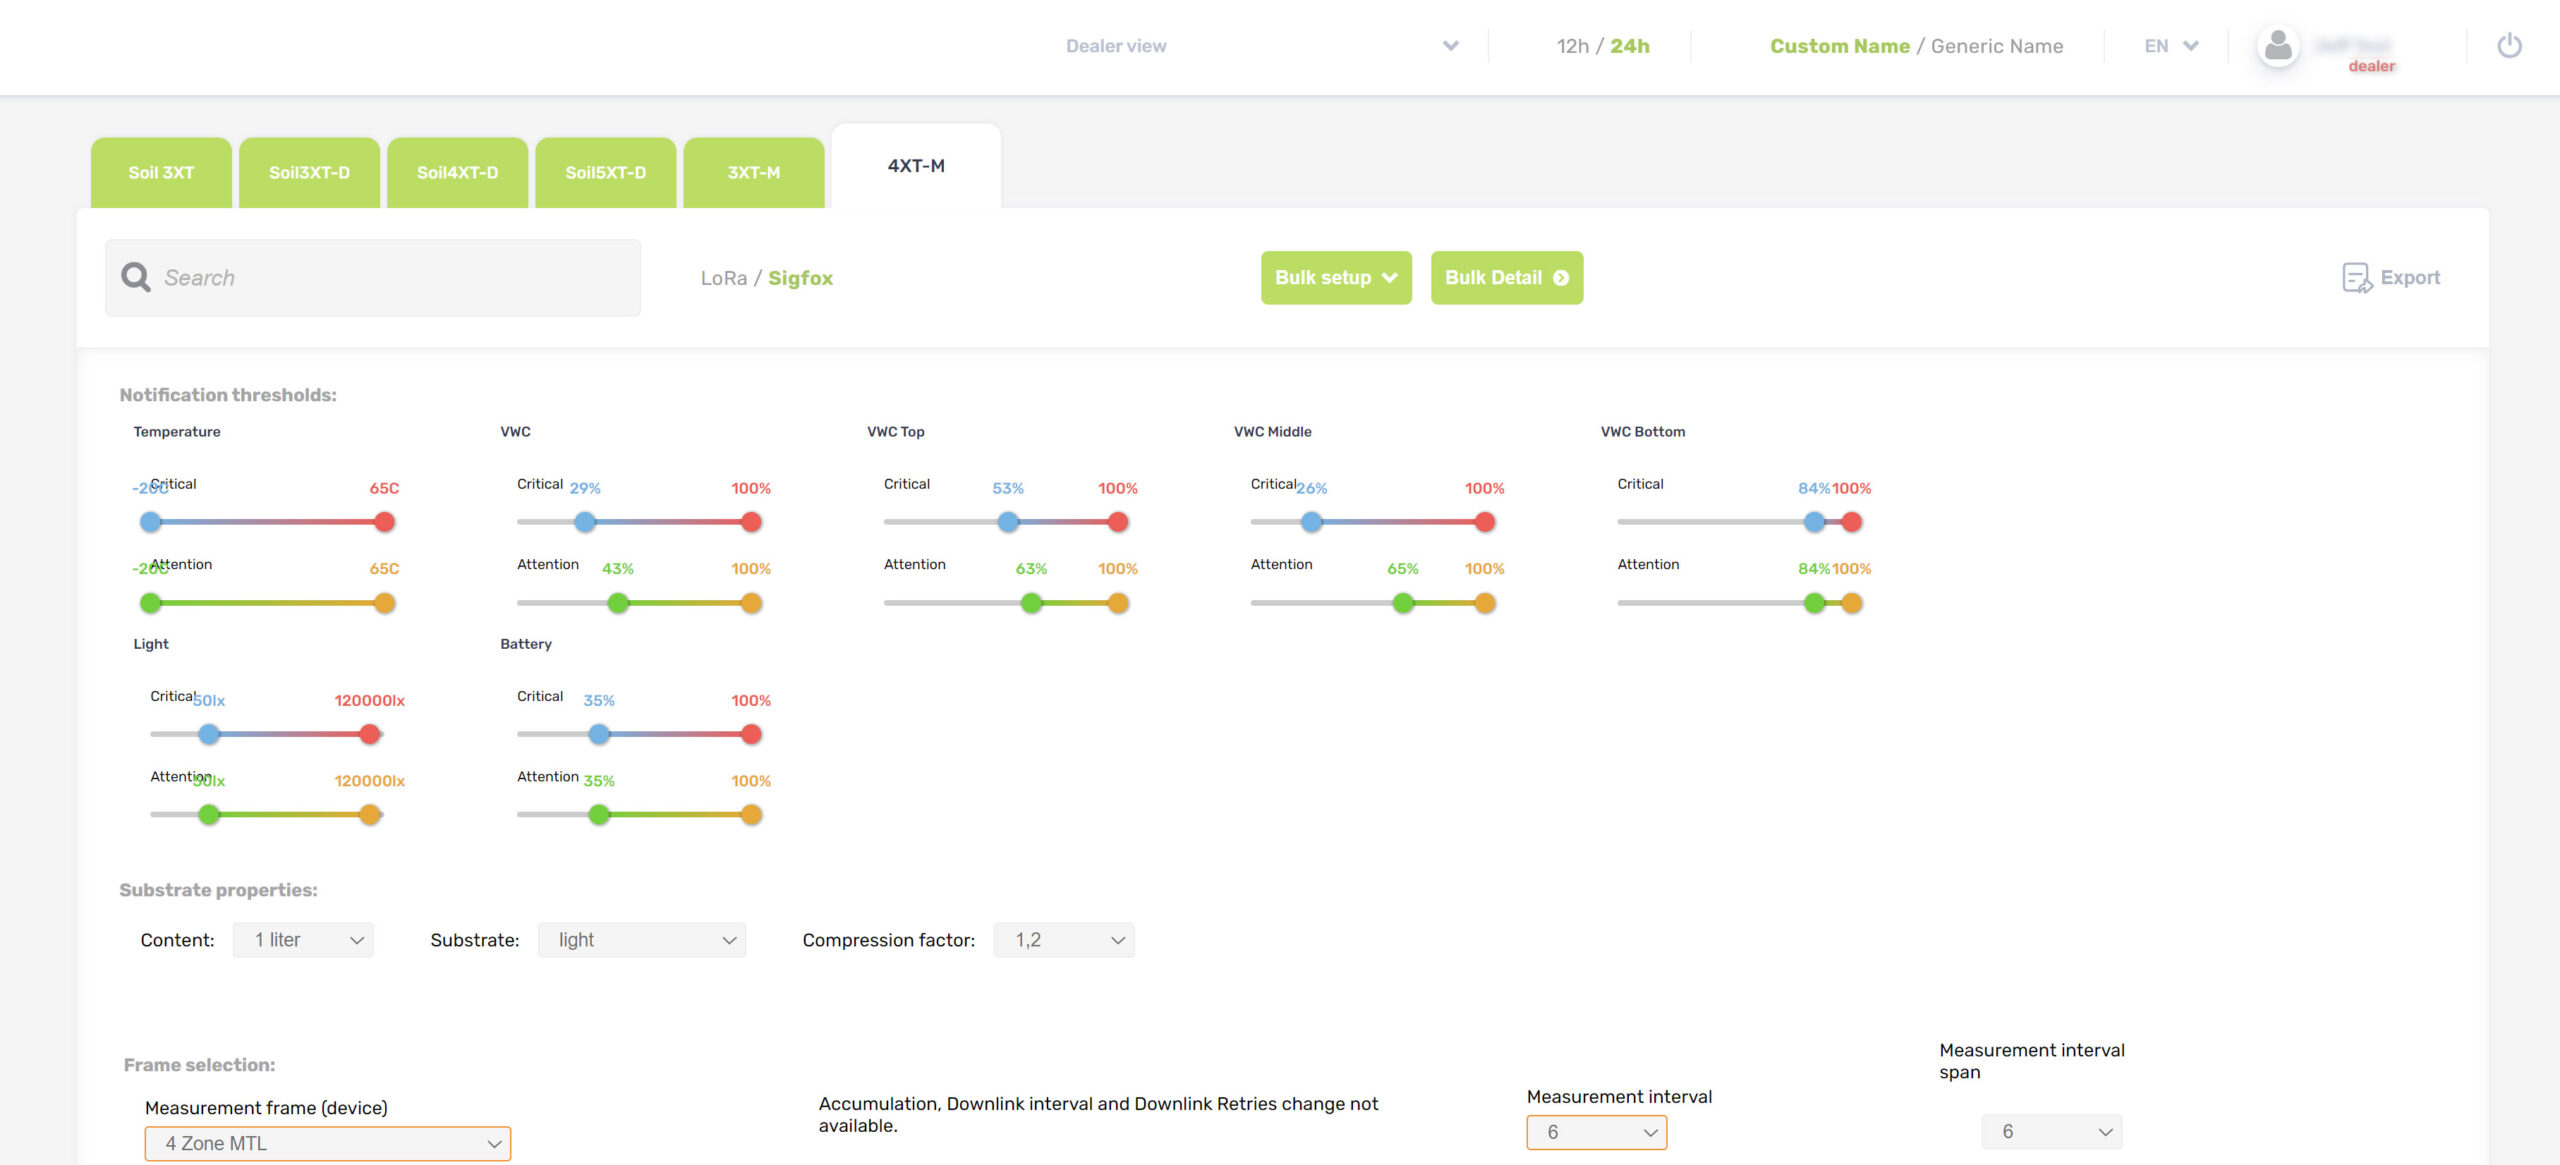Switch network to Sigfox
The height and width of the screenshot is (1165, 2560).
[x=800, y=278]
